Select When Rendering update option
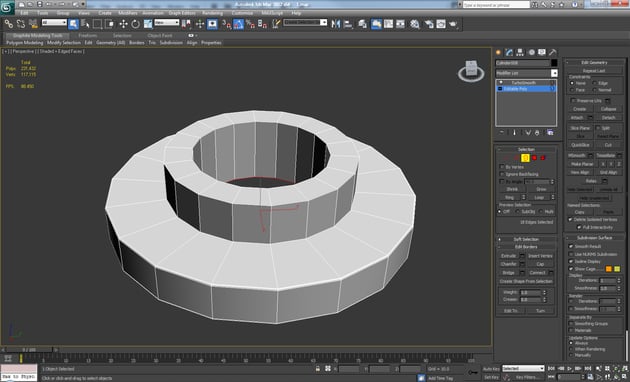Screen dimensions: 630x382 [x=571, y=349]
